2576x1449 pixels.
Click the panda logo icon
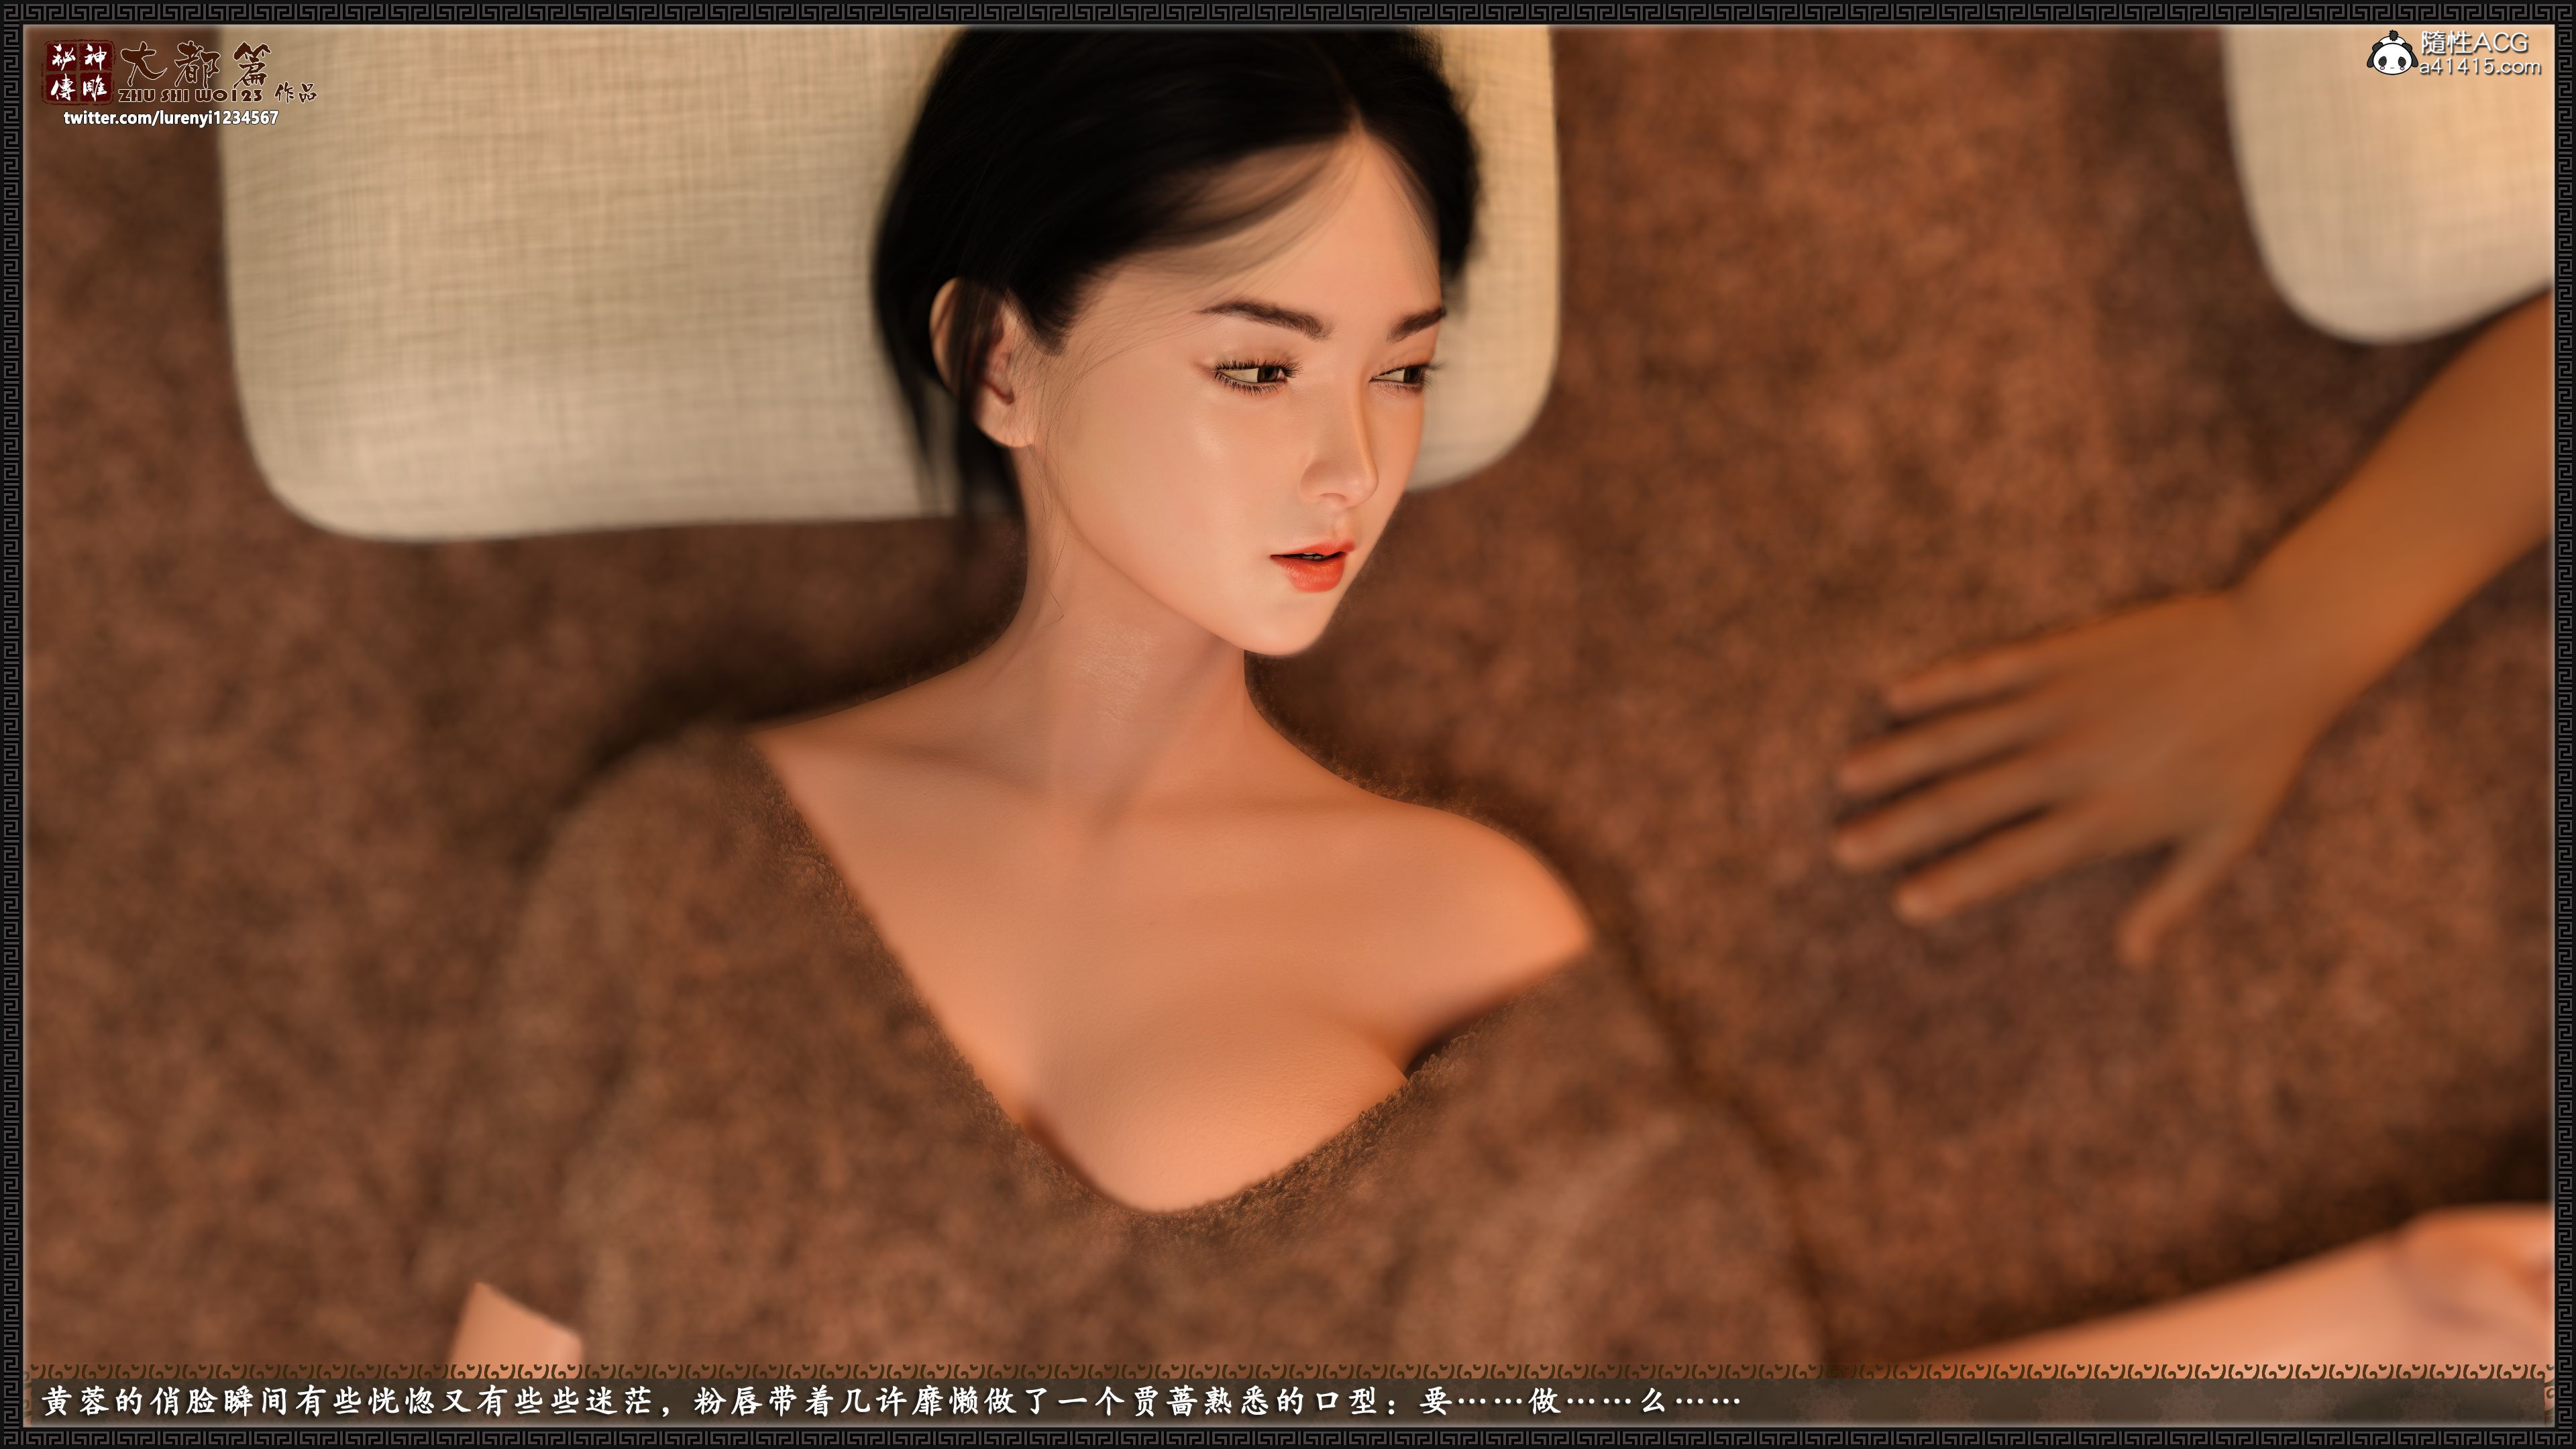[2391, 54]
